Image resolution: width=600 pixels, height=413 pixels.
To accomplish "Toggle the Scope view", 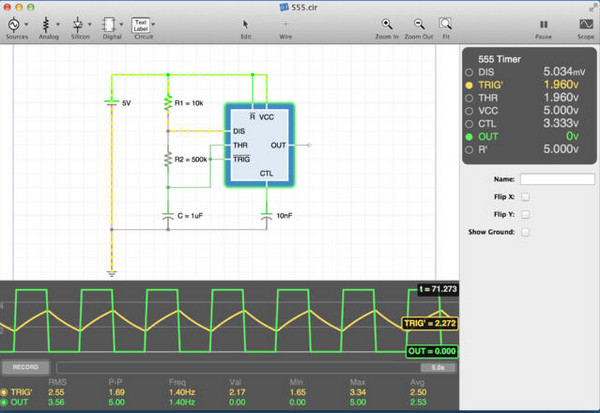I will [584, 24].
